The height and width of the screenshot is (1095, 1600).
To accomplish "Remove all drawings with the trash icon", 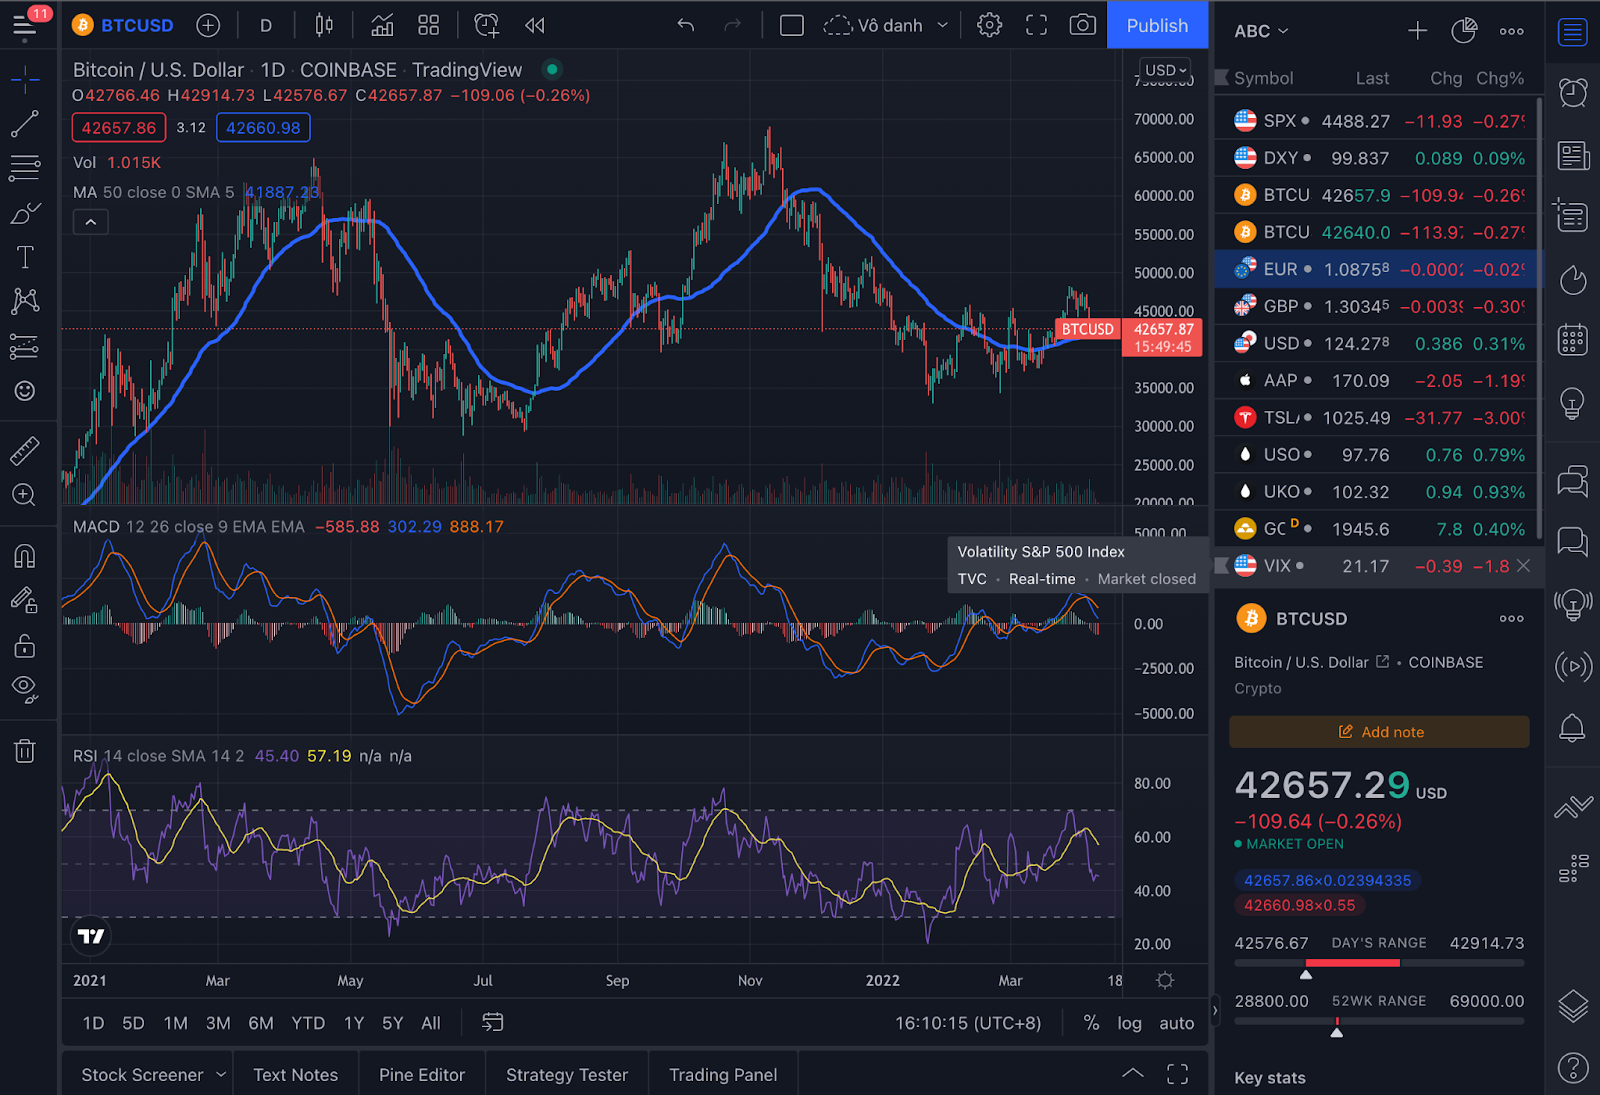I will pyautogui.click(x=25, y=751).
